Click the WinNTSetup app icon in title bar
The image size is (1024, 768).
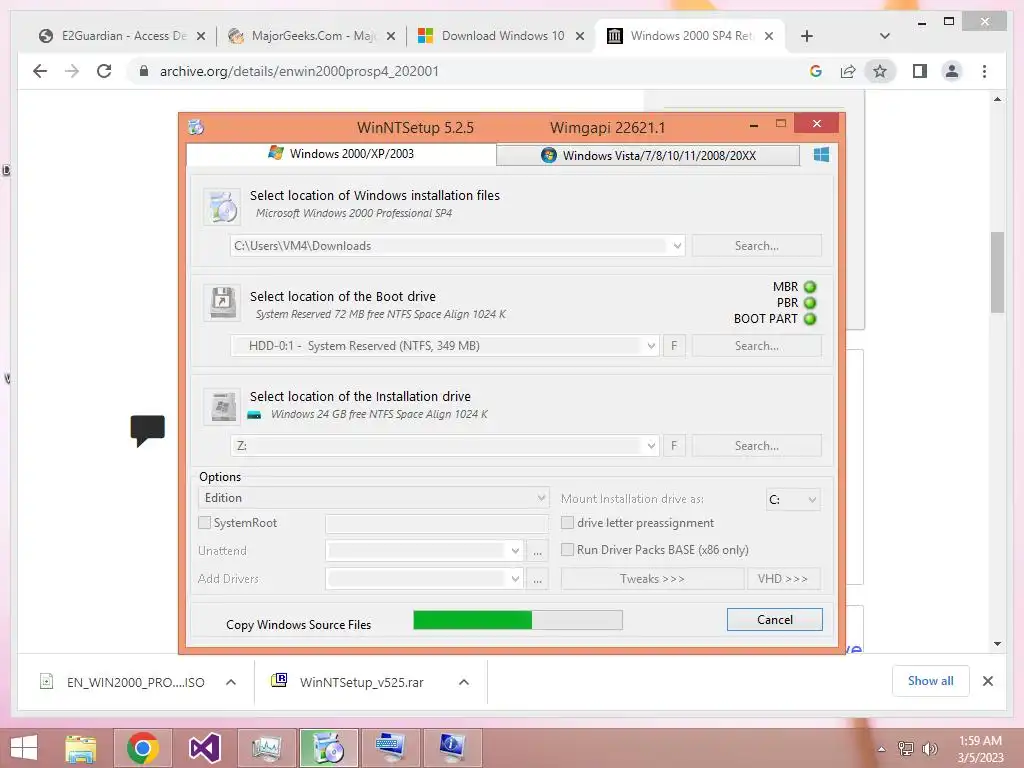tap(196, 127)
